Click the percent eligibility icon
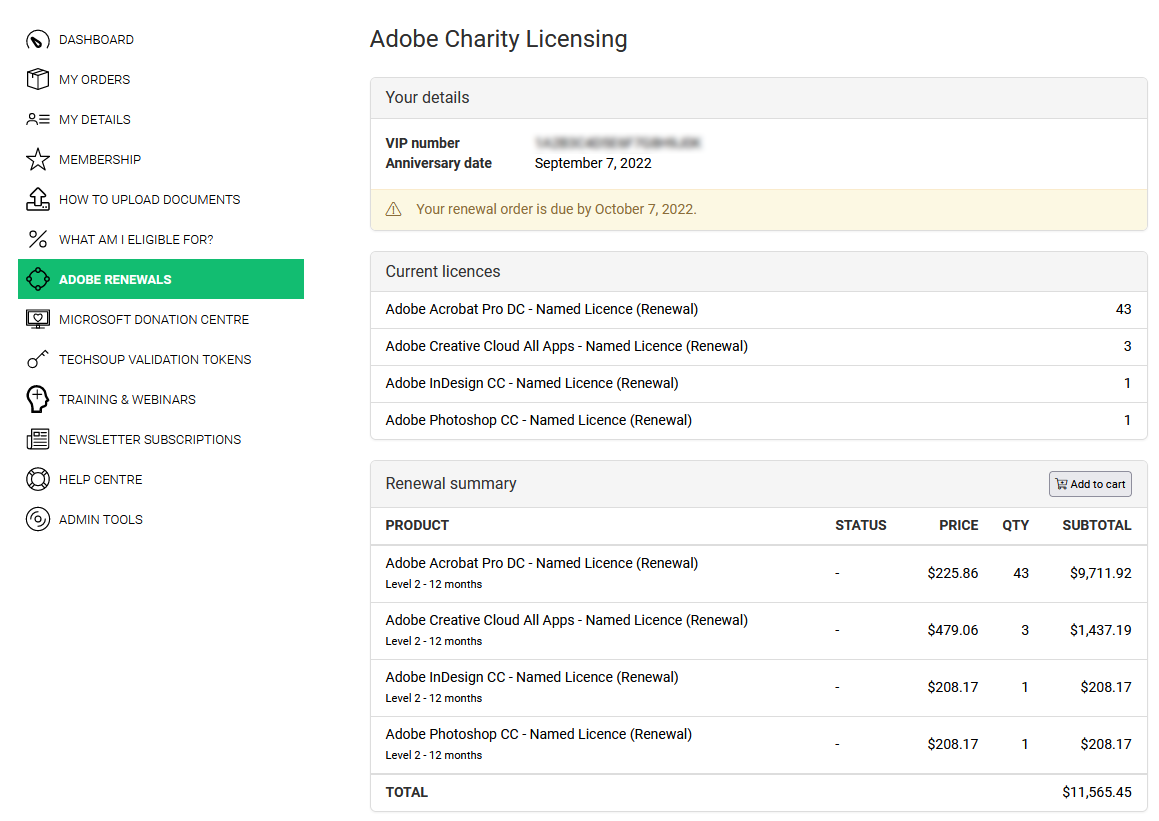 point(38,239)
